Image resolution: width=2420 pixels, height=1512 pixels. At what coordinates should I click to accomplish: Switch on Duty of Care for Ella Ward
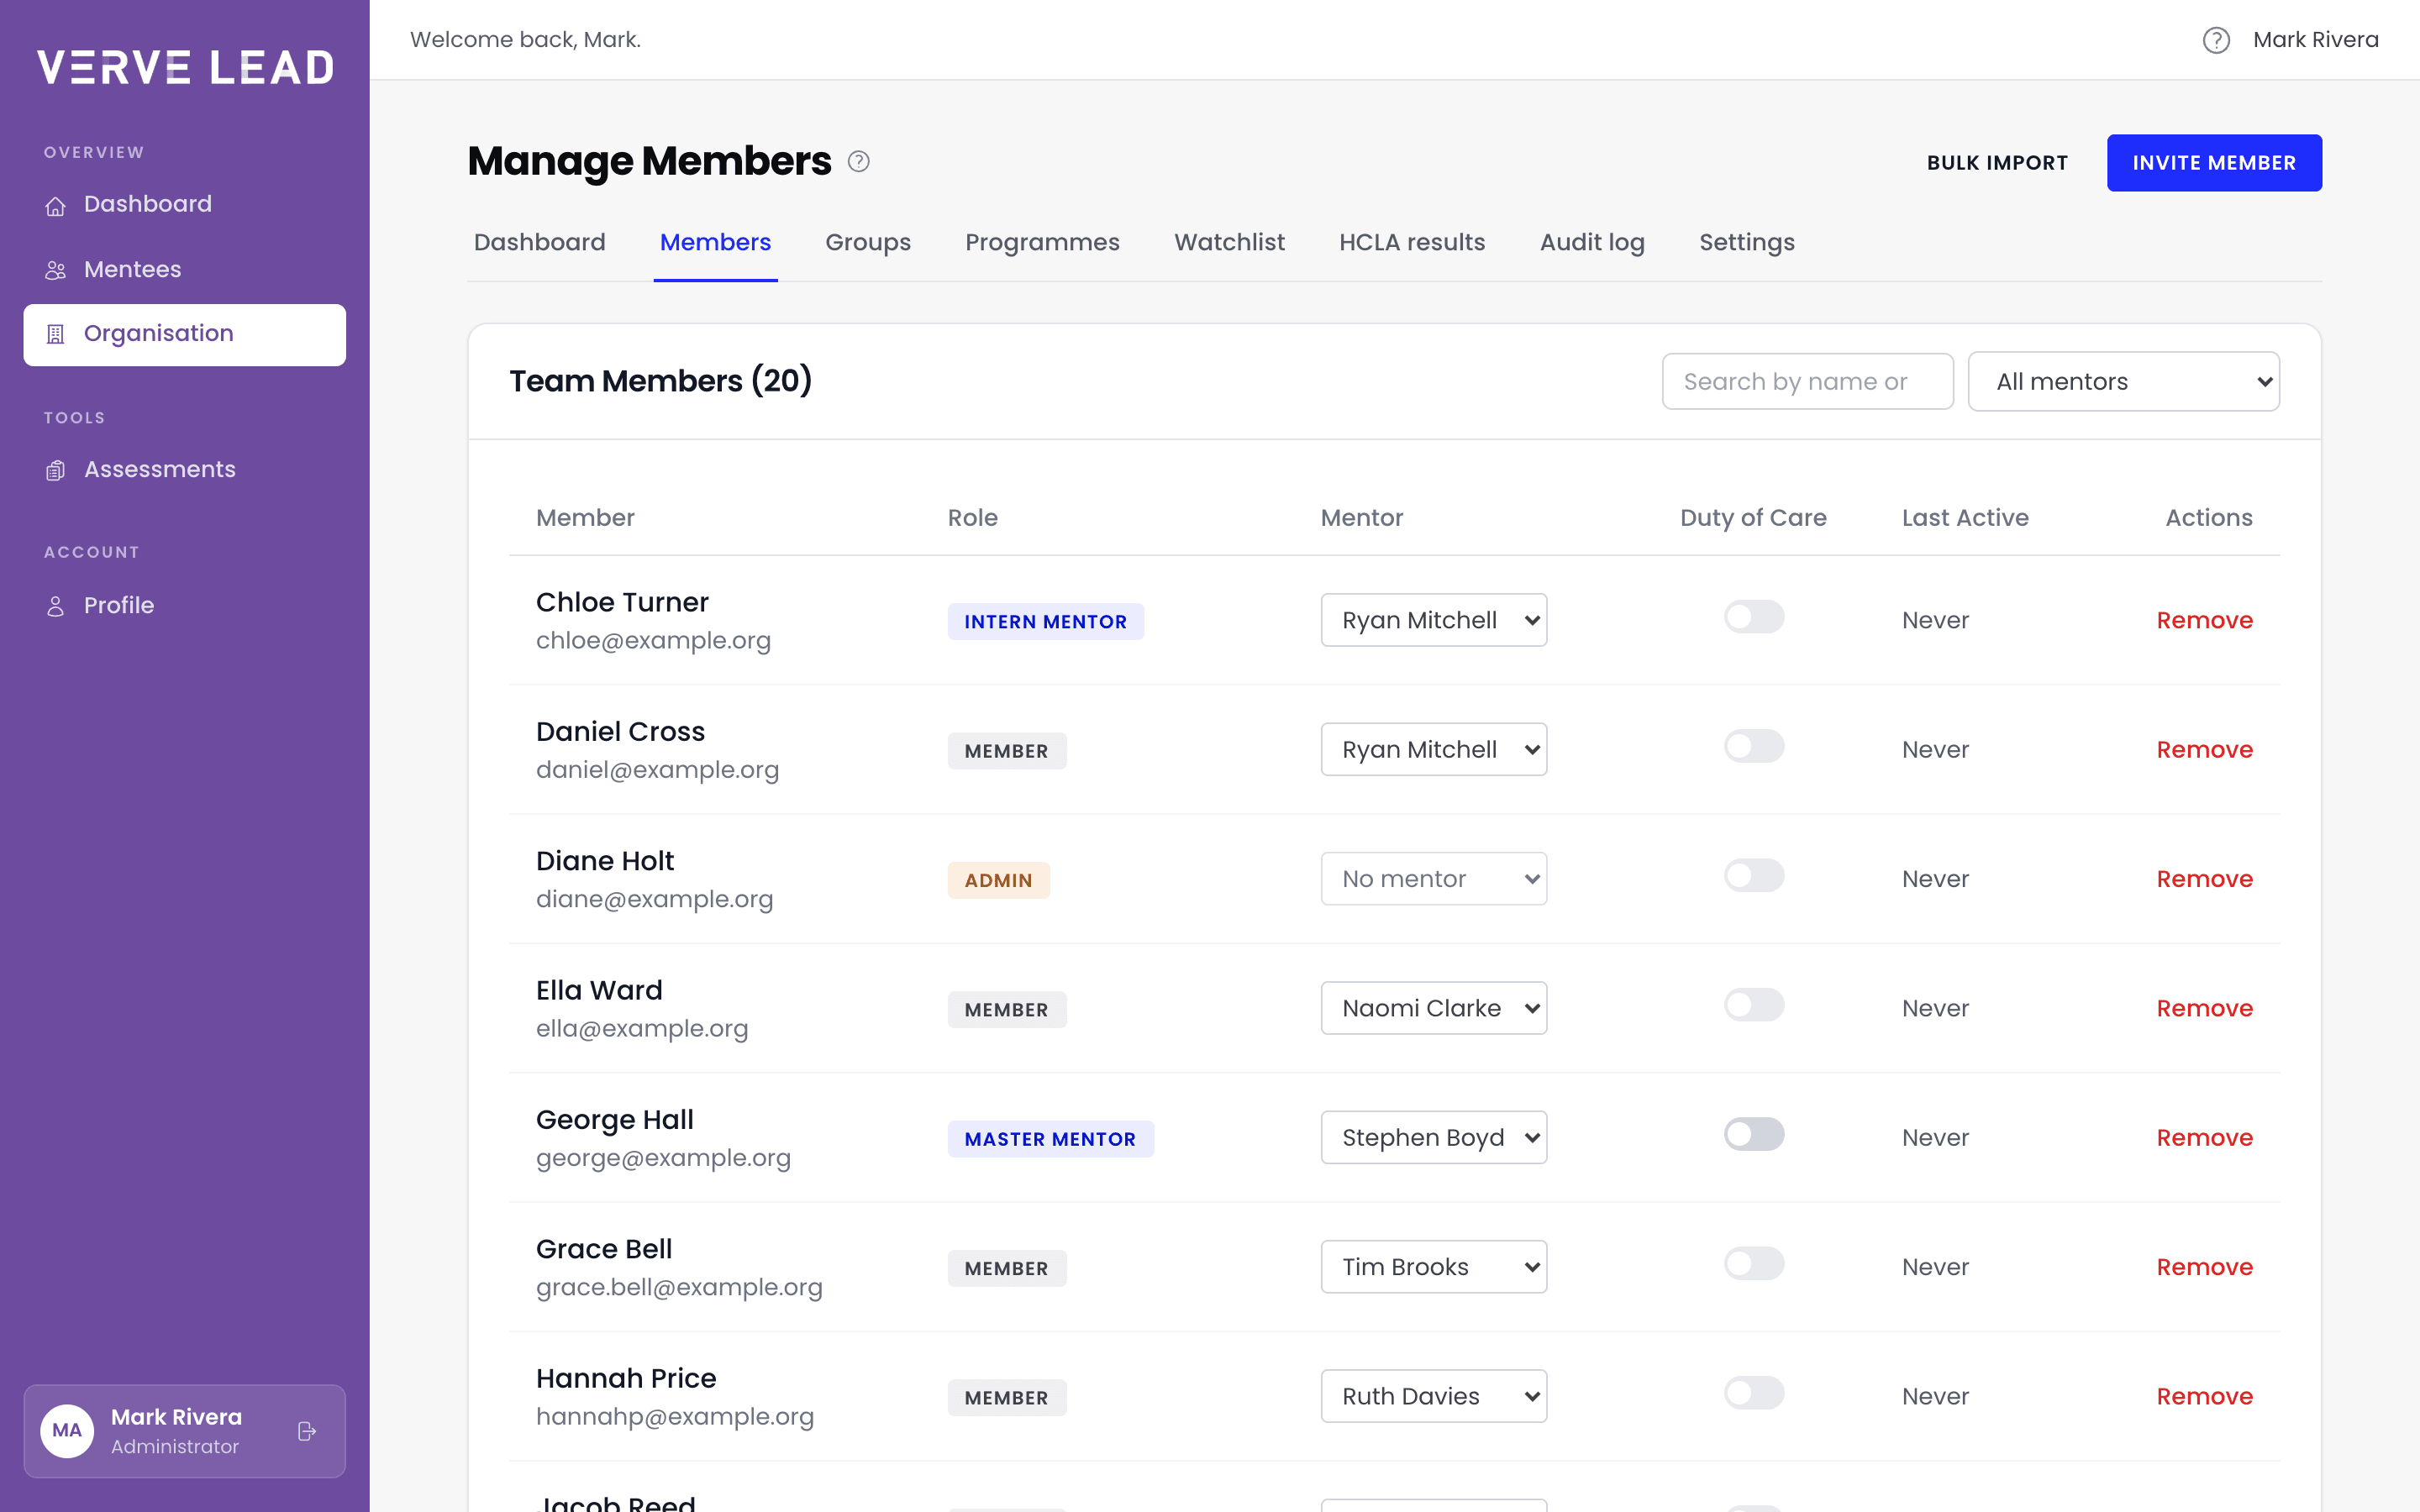coord(1754,1005)
